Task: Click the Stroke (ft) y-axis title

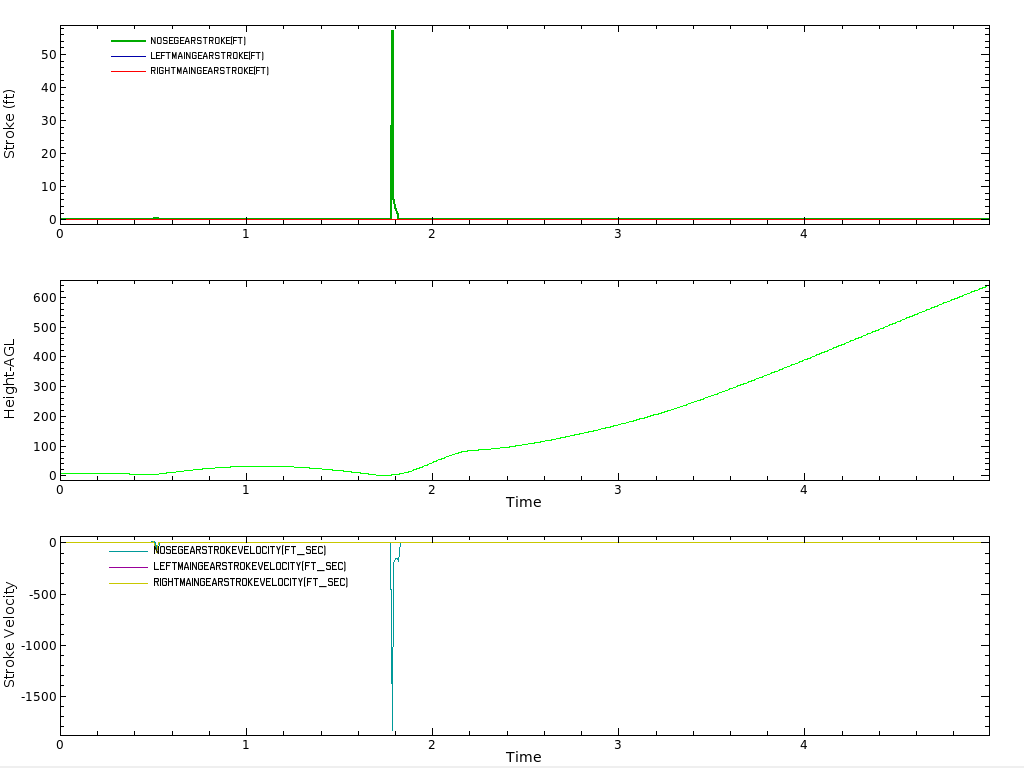Action: [x=10, y=124]
